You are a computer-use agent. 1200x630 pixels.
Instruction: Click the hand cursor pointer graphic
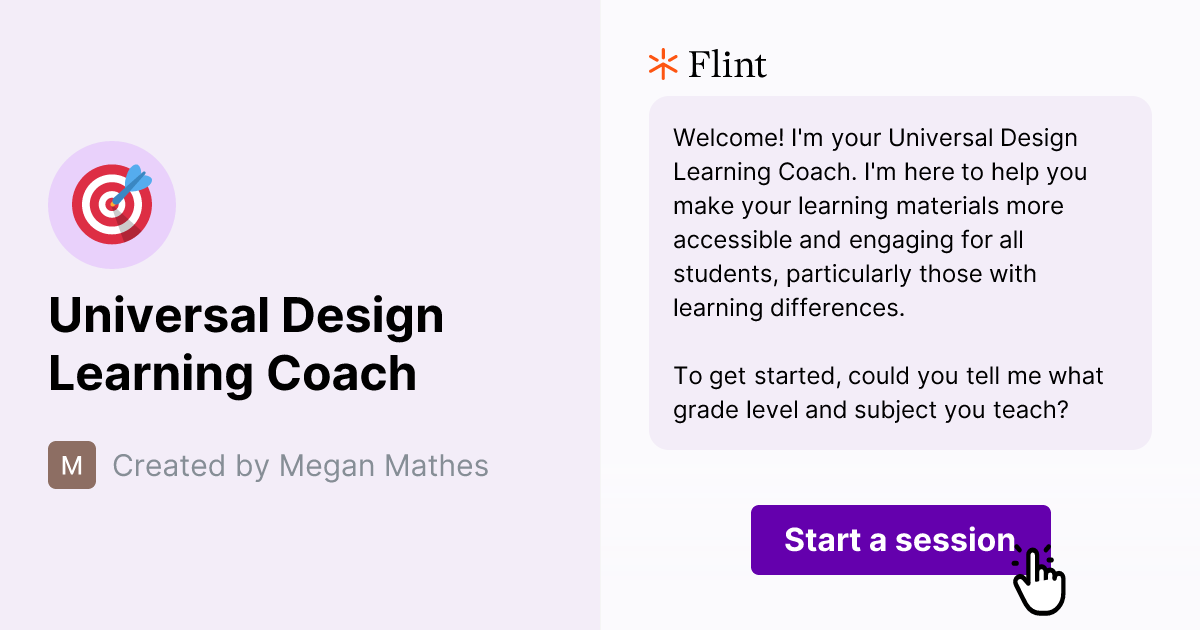point(1040,578)
